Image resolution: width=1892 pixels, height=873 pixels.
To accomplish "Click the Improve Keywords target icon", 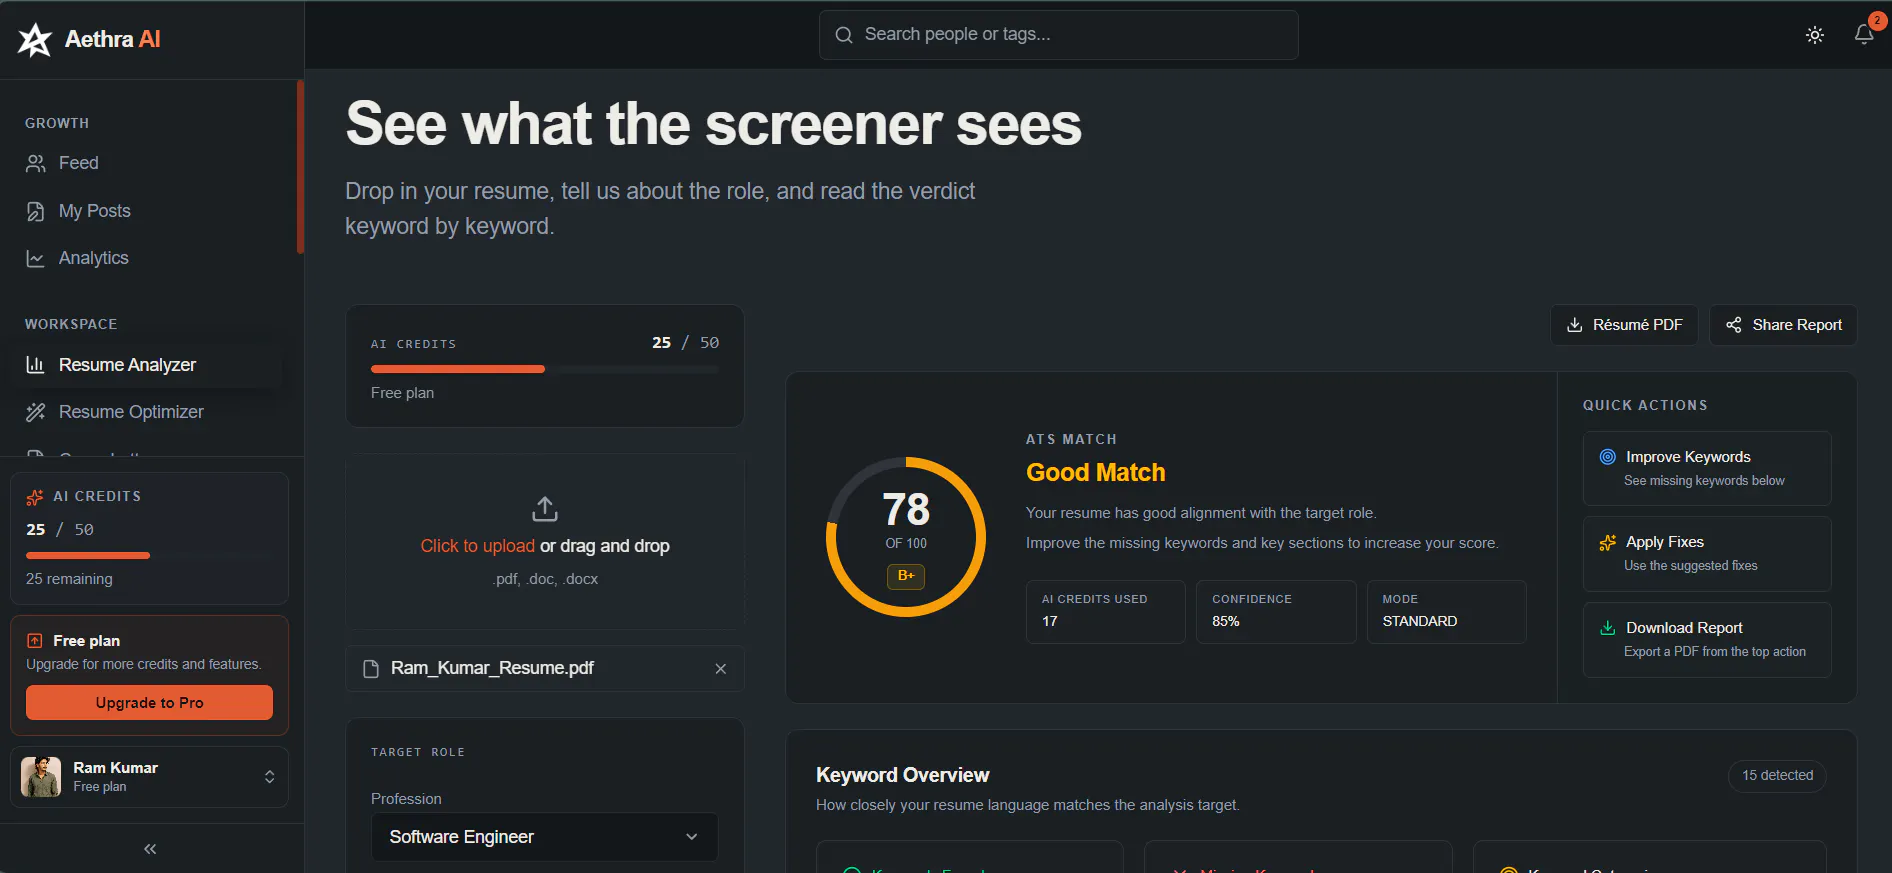I will click(1608, 457).
